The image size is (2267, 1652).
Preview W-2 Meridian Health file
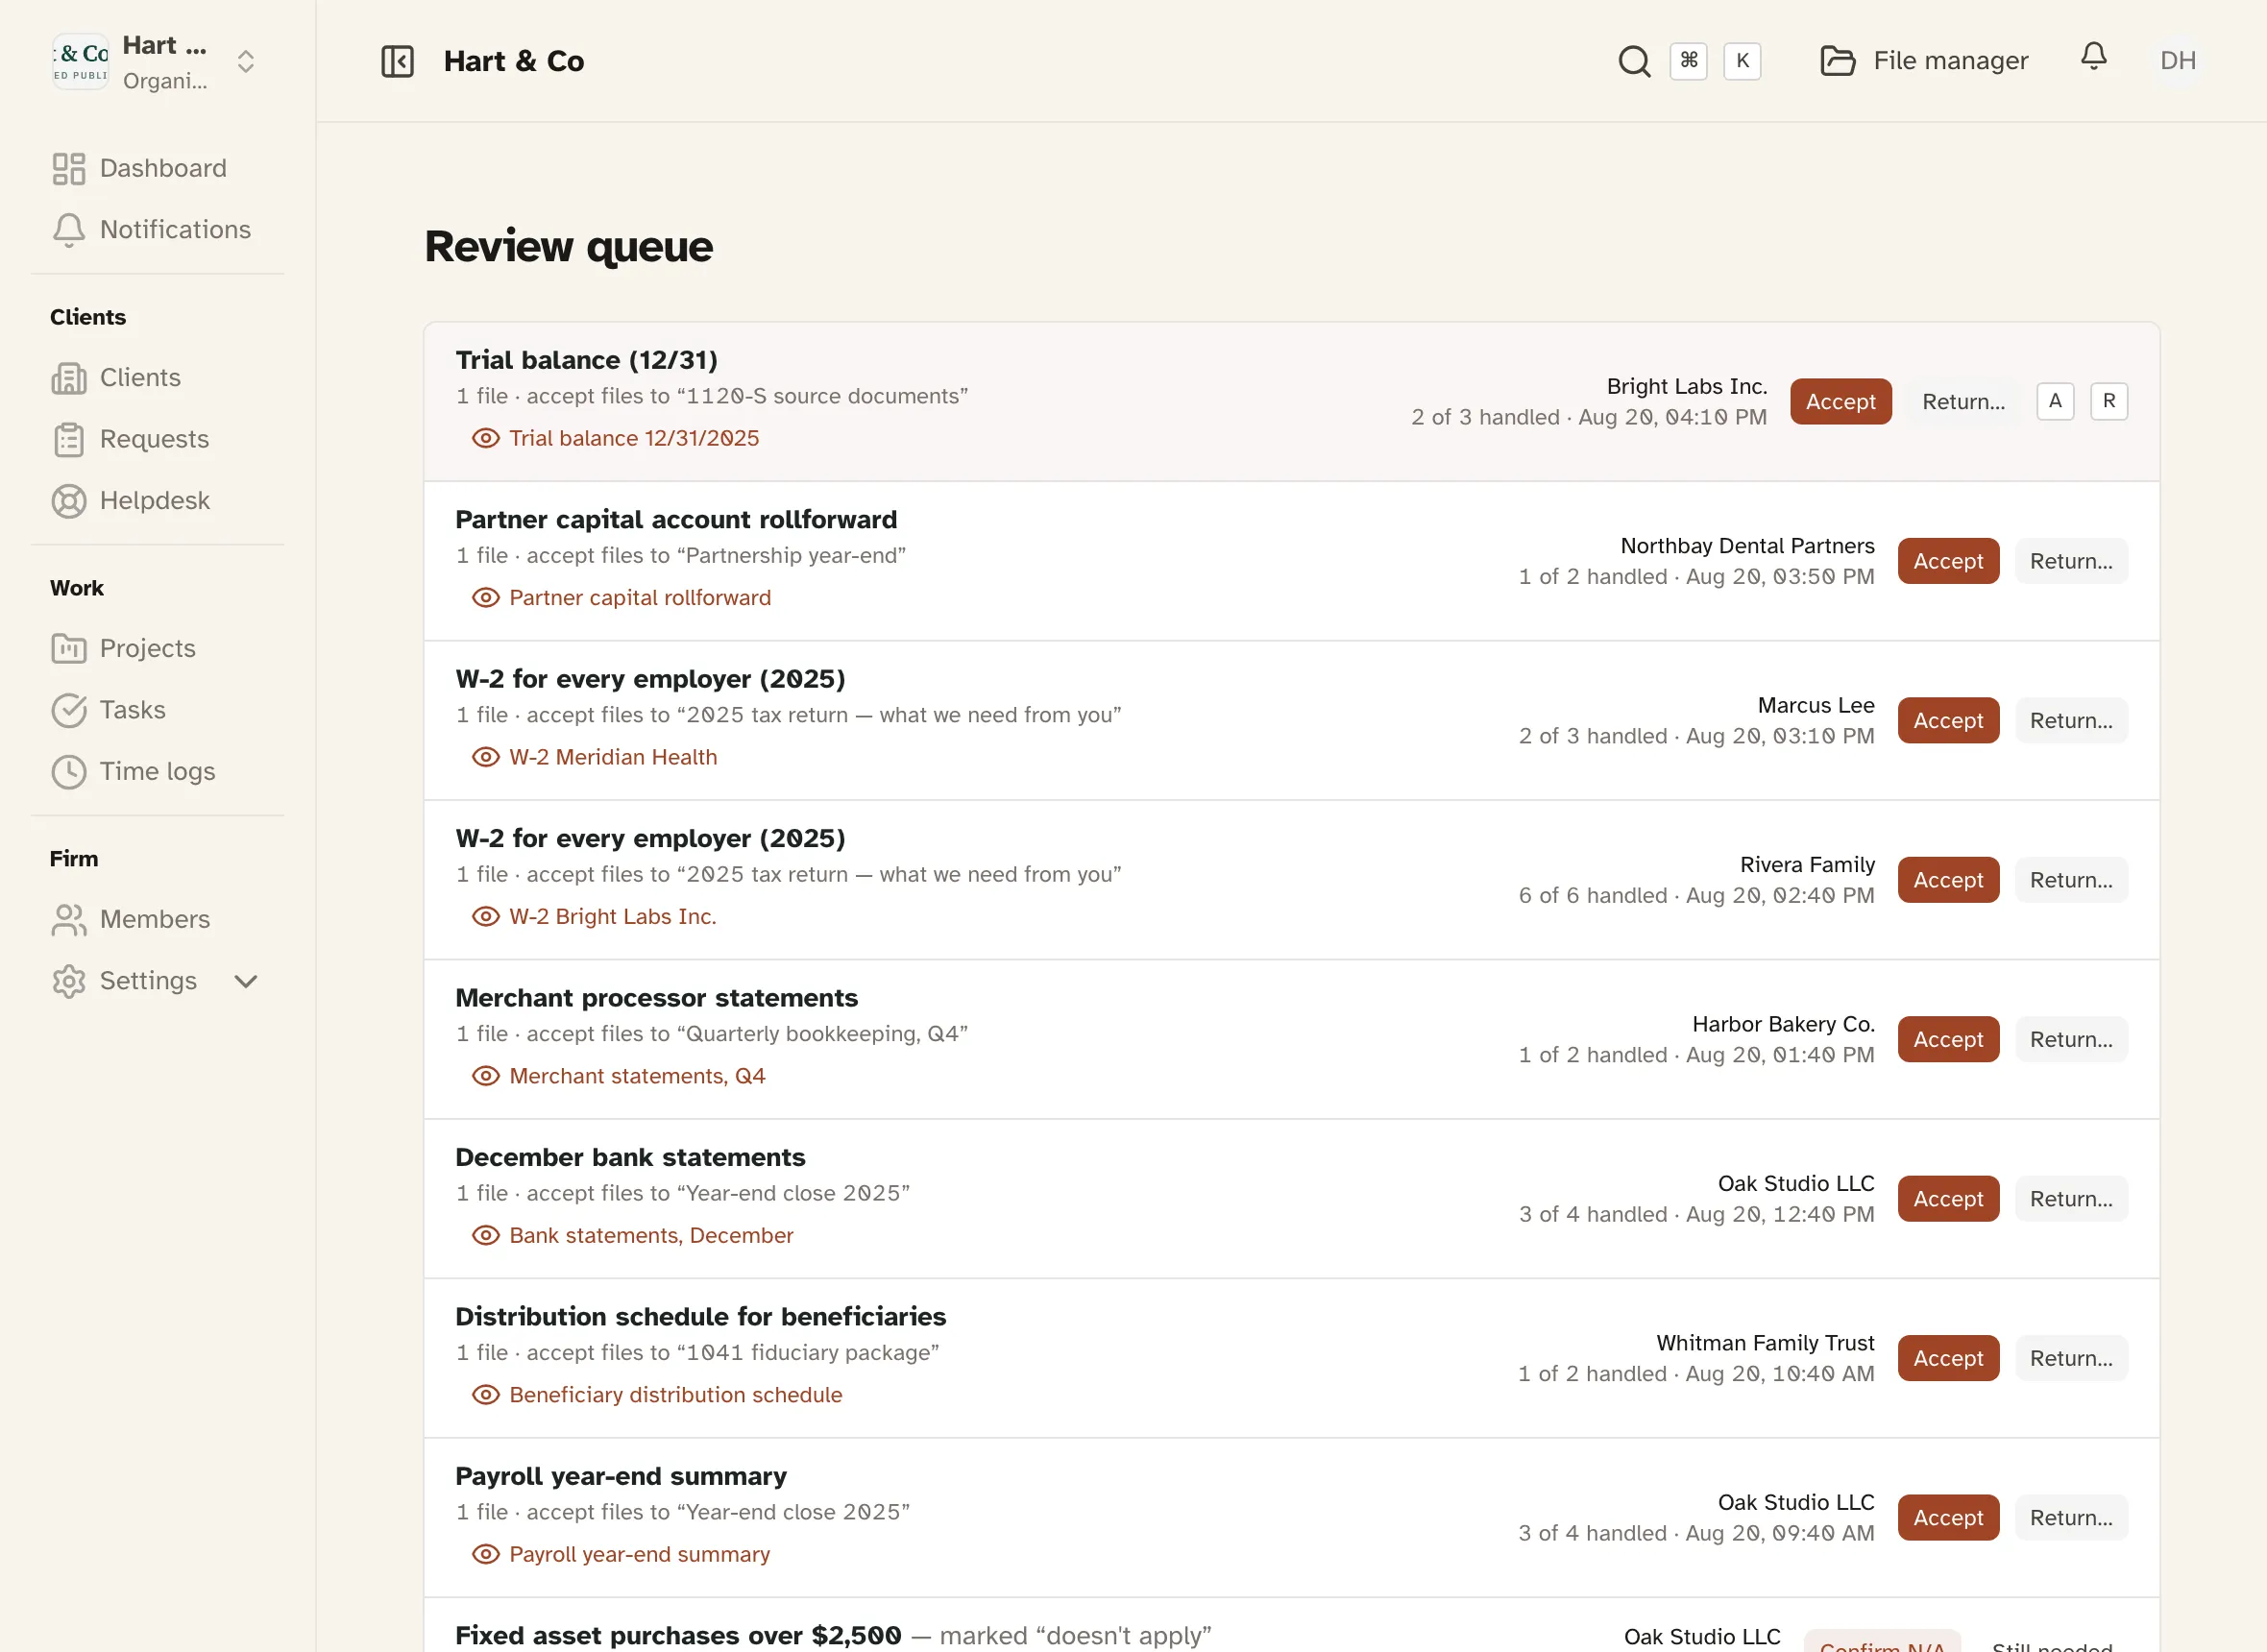[594, 757]
